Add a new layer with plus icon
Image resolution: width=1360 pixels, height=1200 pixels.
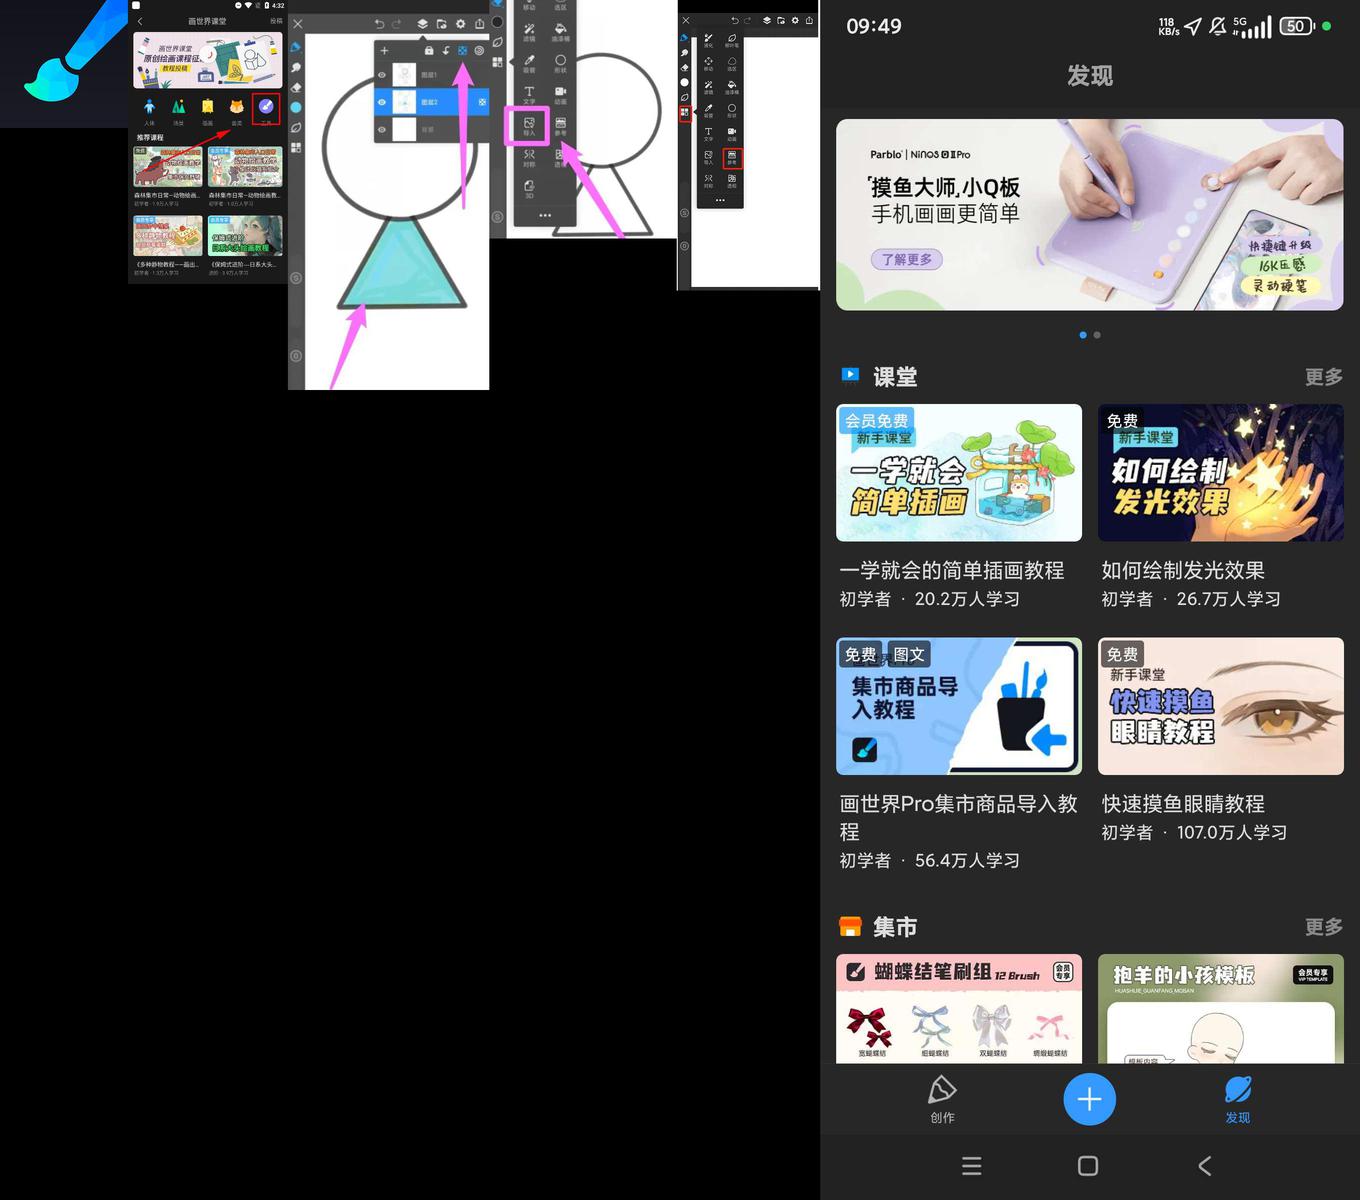384,50
